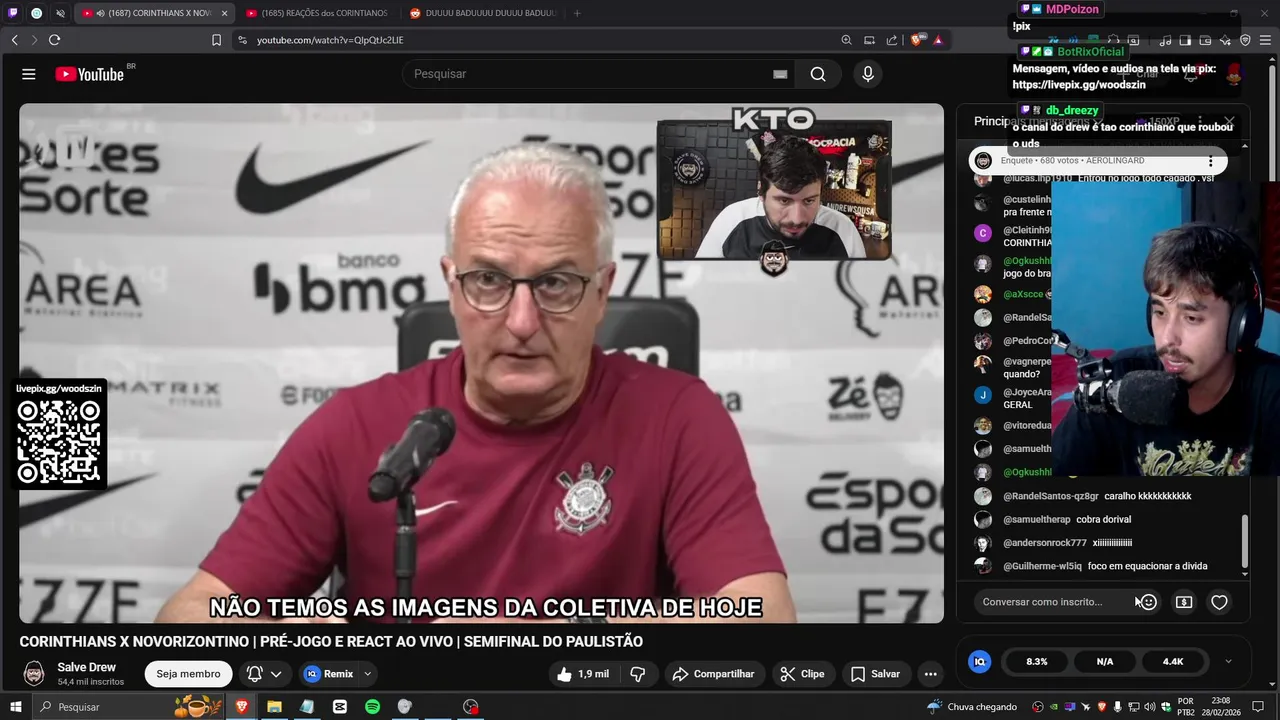Viewport: 1280px width, 720px height.
Task: Start voice search with the microphone icon
Action: click(x=867, y=74)
